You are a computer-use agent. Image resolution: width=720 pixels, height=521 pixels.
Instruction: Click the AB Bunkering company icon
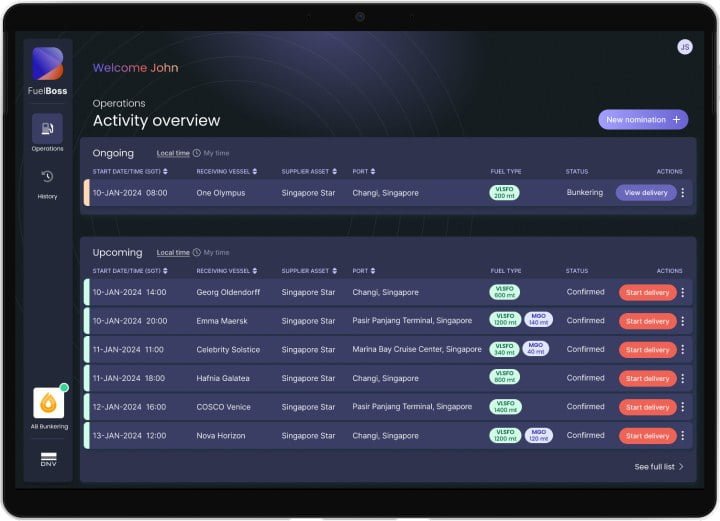(48, 404)
